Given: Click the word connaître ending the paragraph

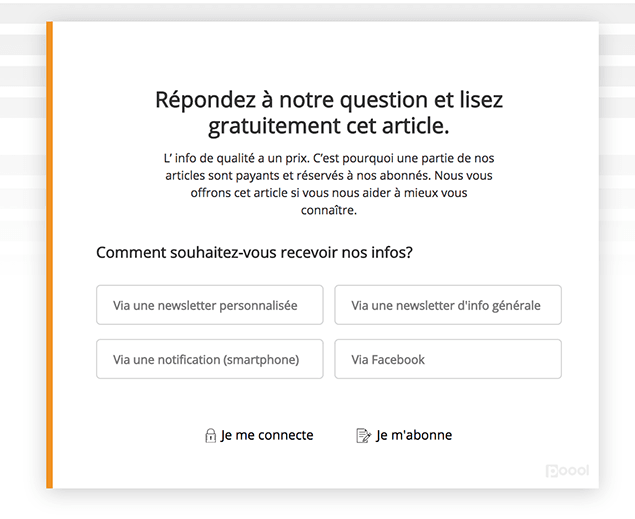Looking at the screenshot, I should click(329, 210).
